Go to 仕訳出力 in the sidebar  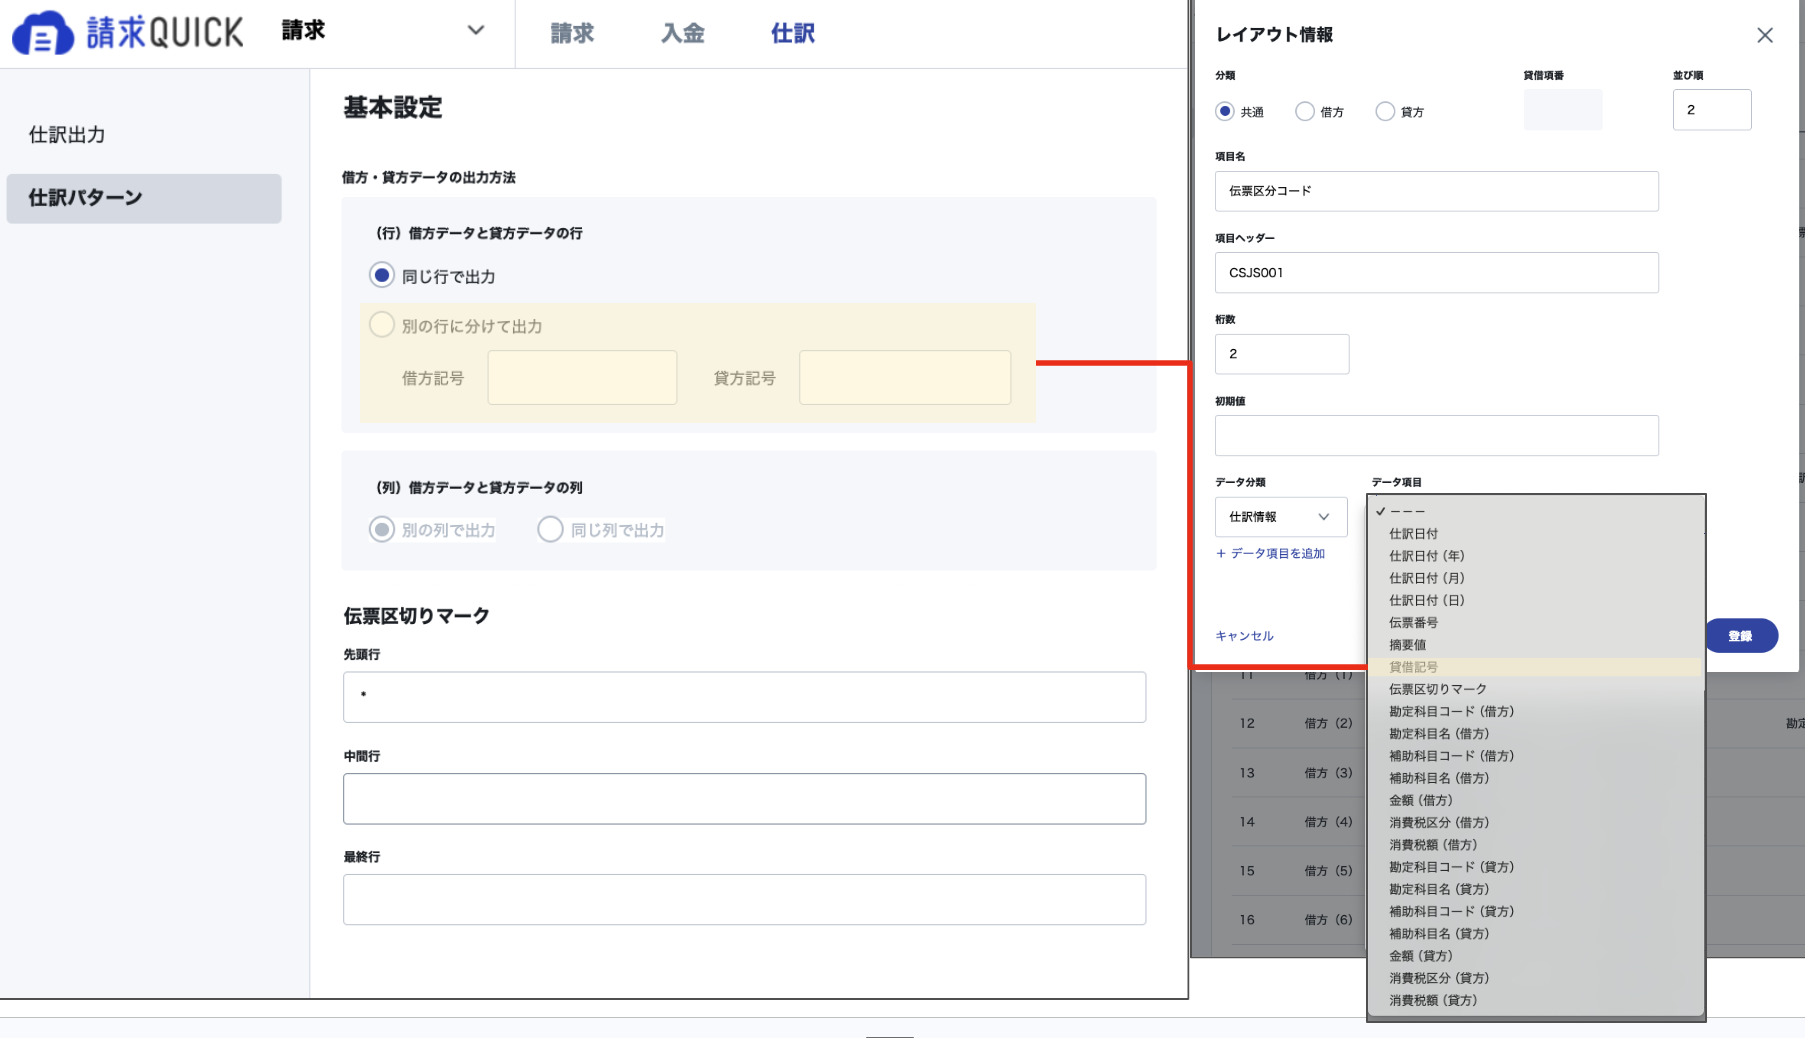[67, 135]
